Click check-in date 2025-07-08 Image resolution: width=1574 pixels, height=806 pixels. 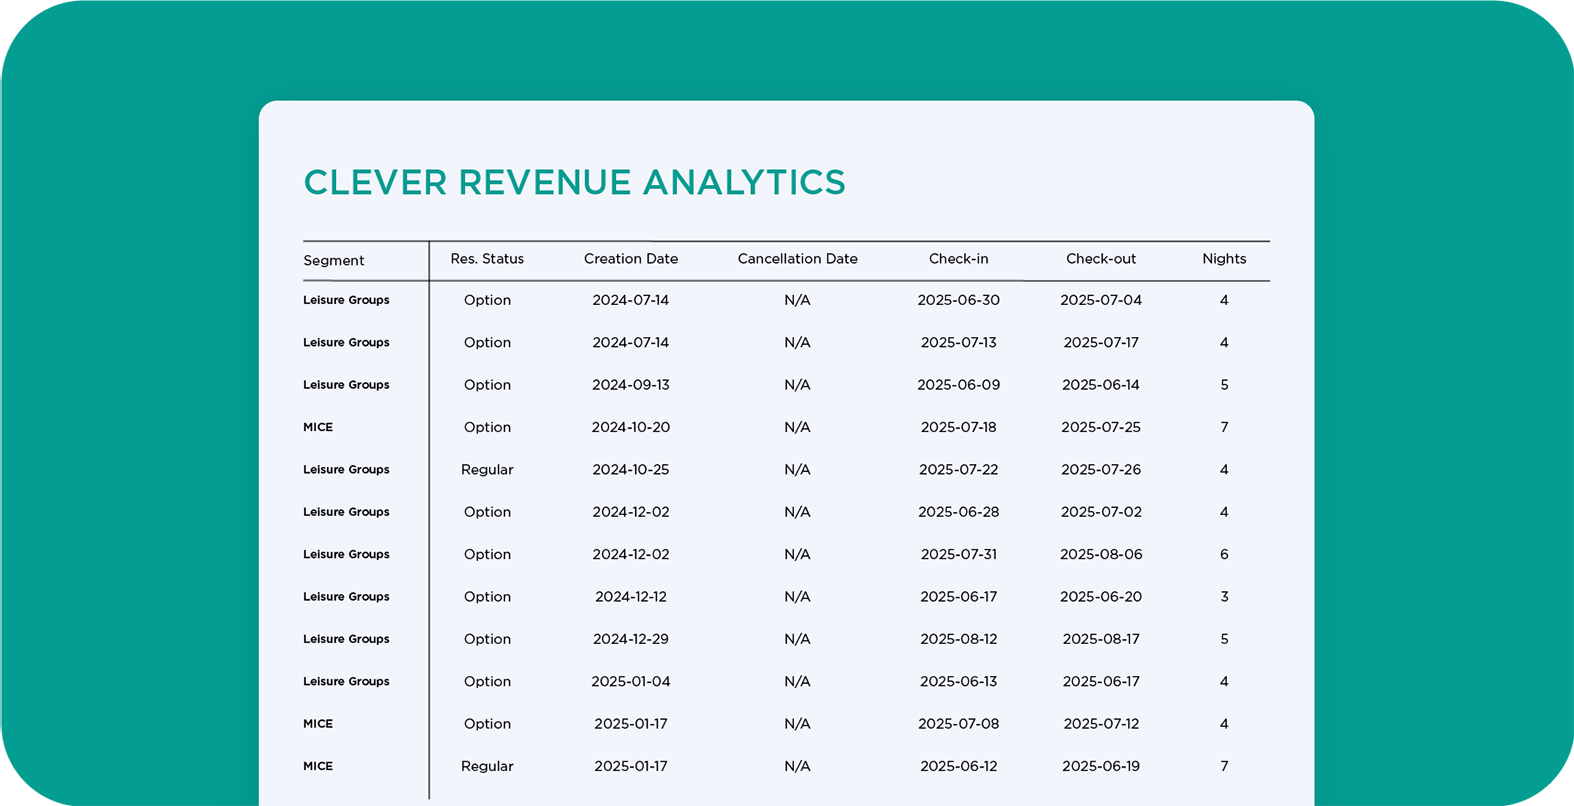coord(959,724)
